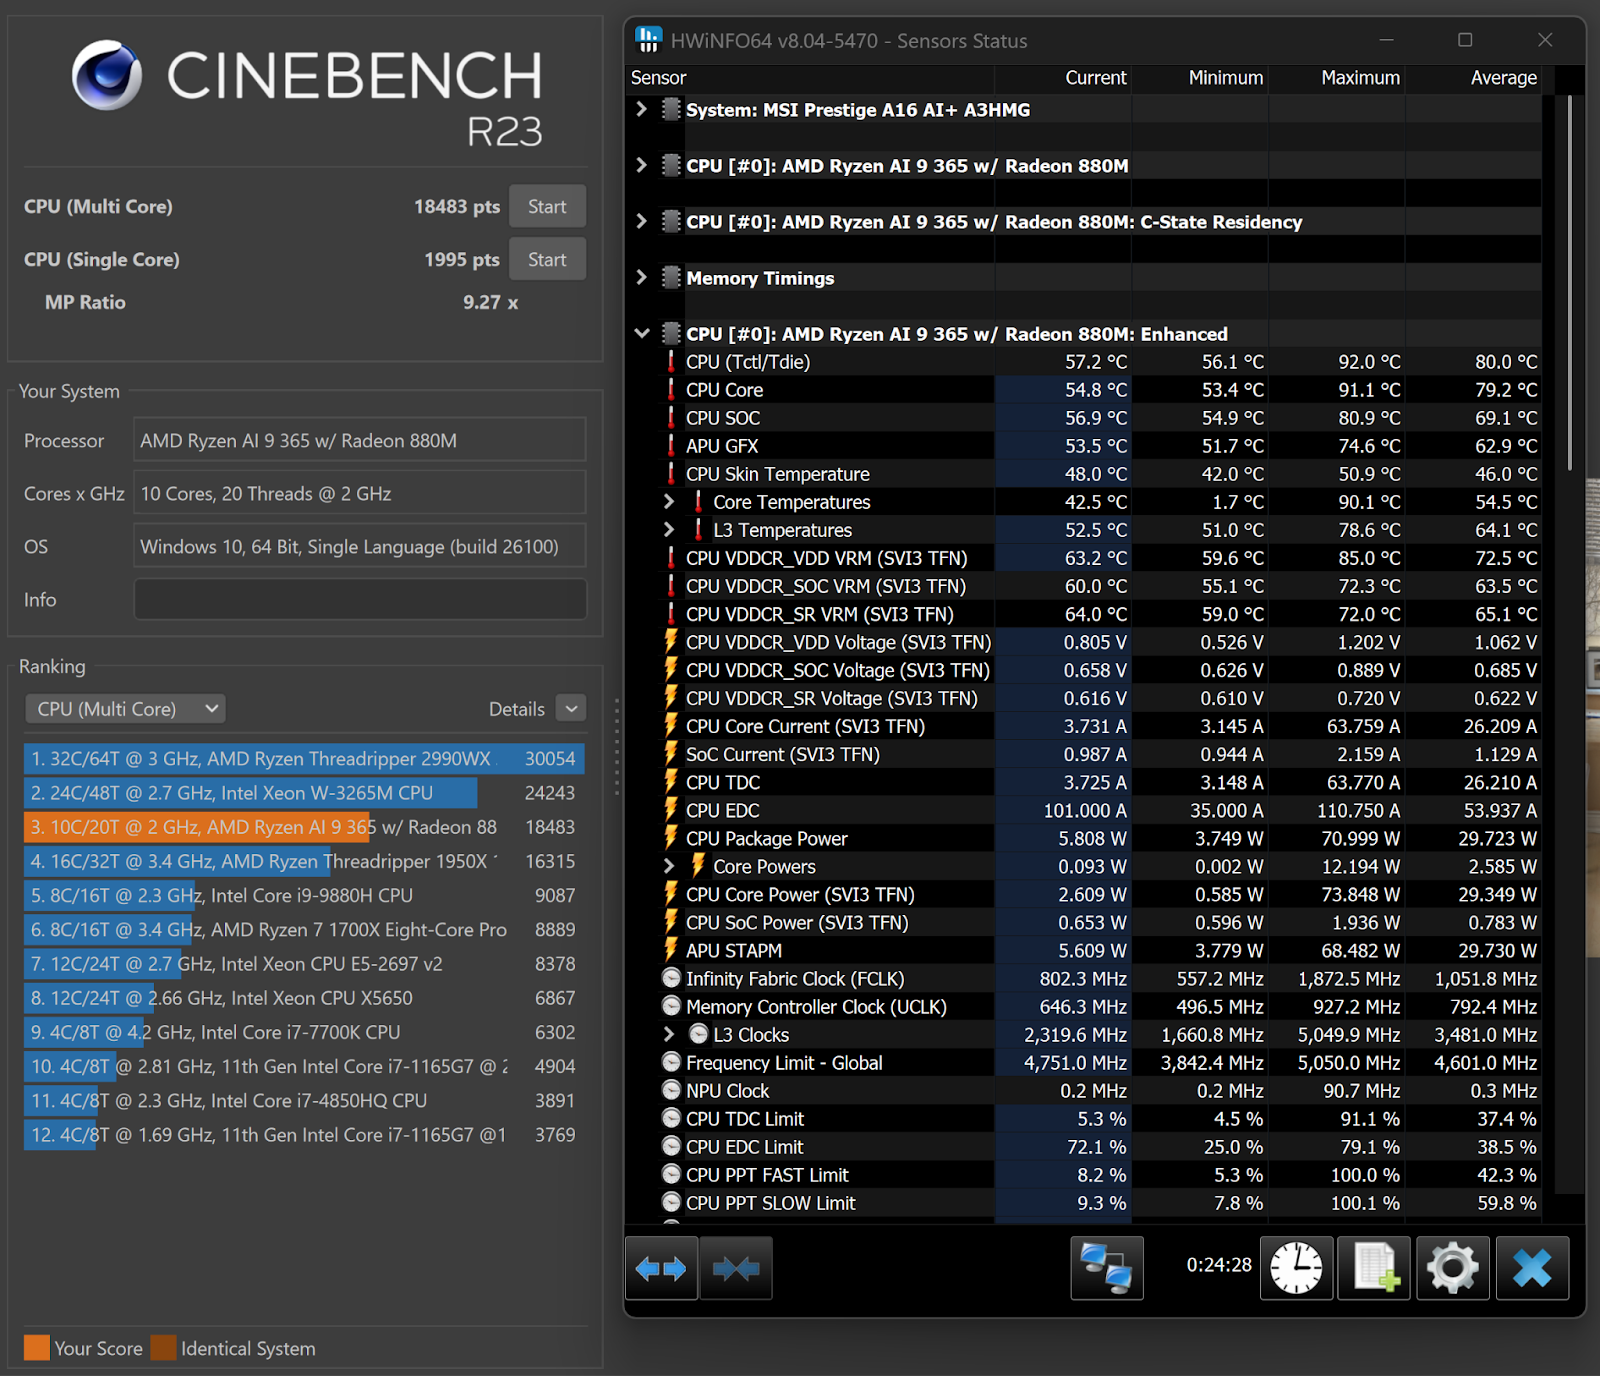
Task: Click the collapse columns arrows button
Action: tap(736, 1268)
